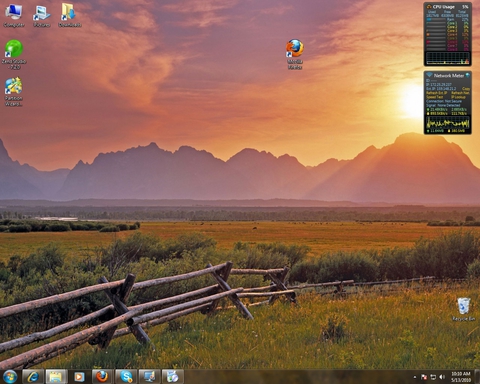This screenshot has width=480, height=384.
Task: Click the Connection: Not Secure status text
Action: 444,101
